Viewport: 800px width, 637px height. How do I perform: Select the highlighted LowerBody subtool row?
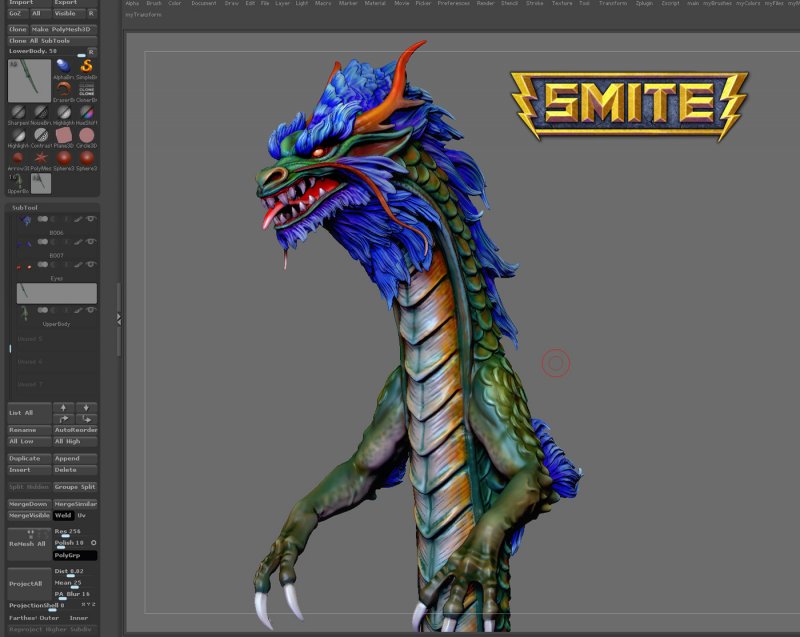click(x=57, y=293)
